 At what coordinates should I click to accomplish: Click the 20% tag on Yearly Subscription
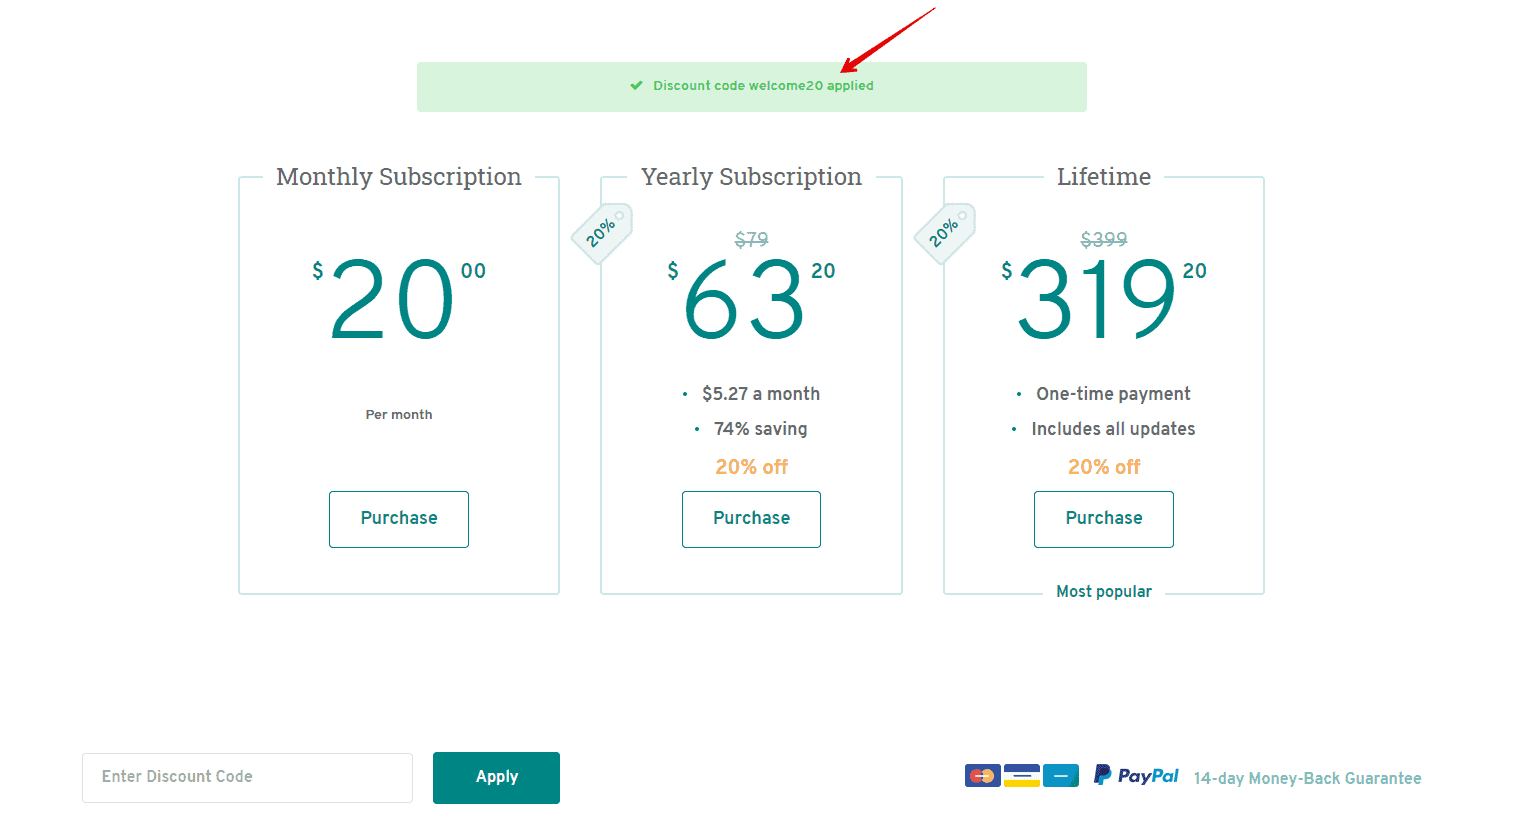[602, 234]
